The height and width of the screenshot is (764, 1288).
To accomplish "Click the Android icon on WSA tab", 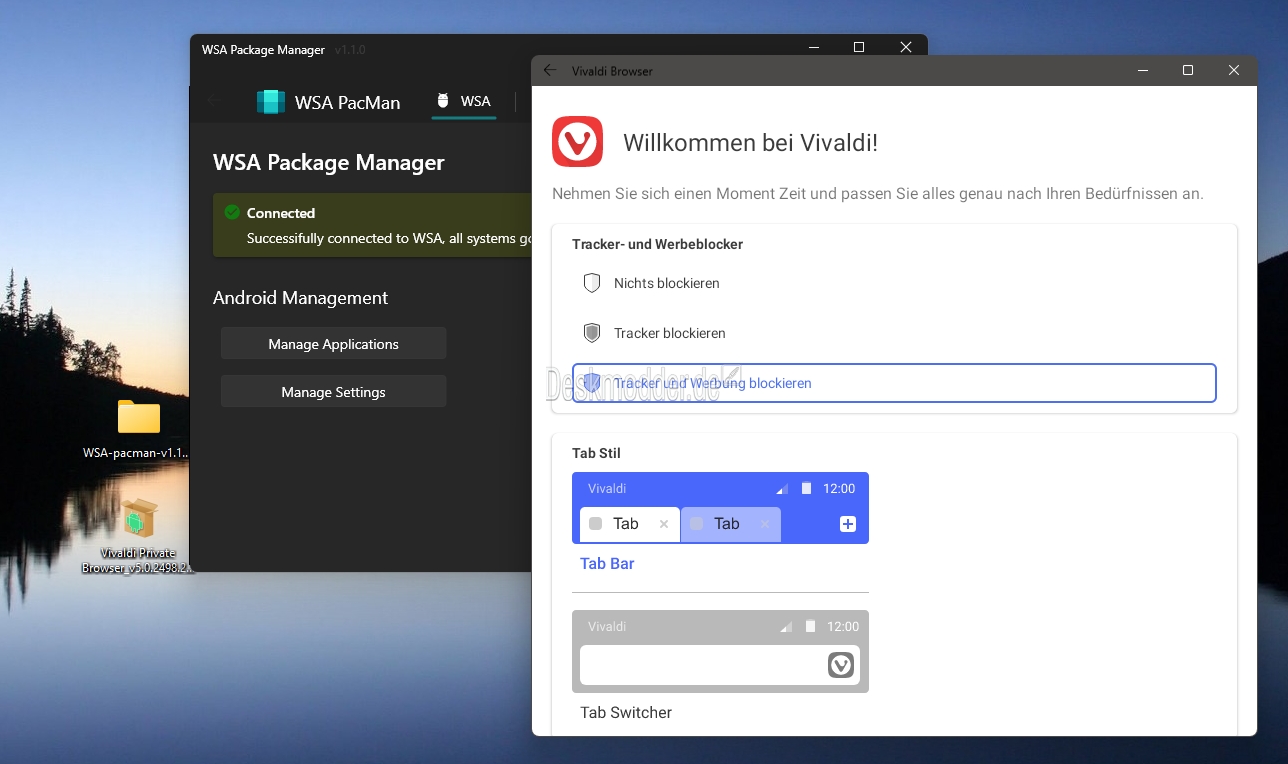I will click(x=443, y=101).
